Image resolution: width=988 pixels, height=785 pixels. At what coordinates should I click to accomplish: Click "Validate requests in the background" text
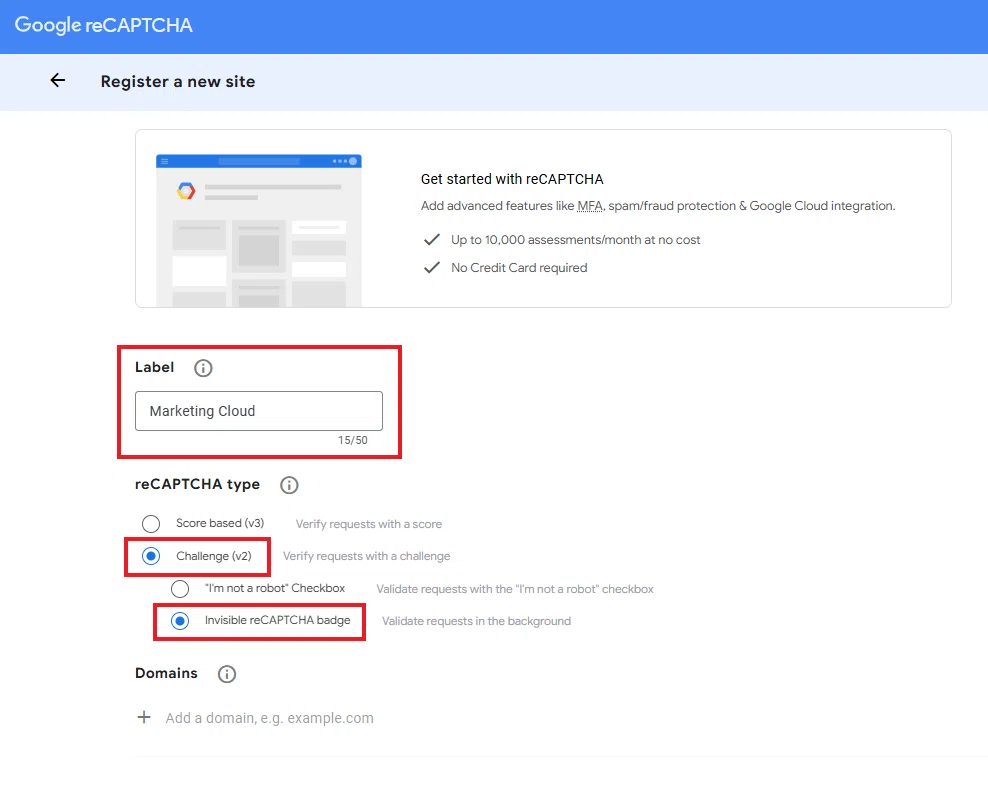(476, 621)
